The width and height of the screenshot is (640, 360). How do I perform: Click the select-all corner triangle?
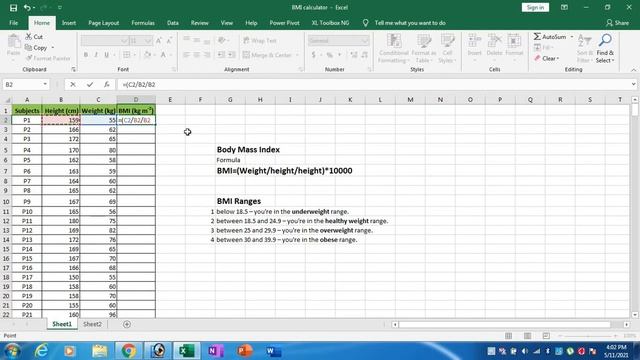[x=7, y=100]
